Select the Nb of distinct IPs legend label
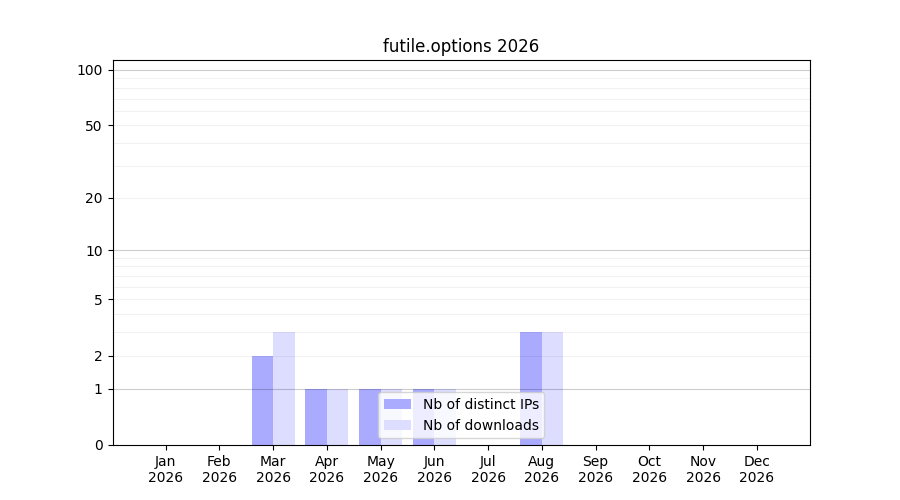 point(481,404)
